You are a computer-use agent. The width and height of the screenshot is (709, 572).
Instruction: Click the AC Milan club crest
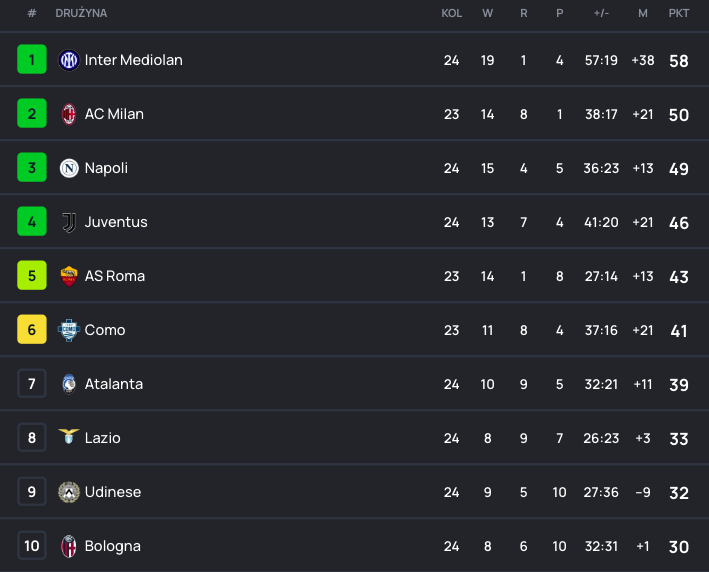pyautogui.click(x=69, y=114)
